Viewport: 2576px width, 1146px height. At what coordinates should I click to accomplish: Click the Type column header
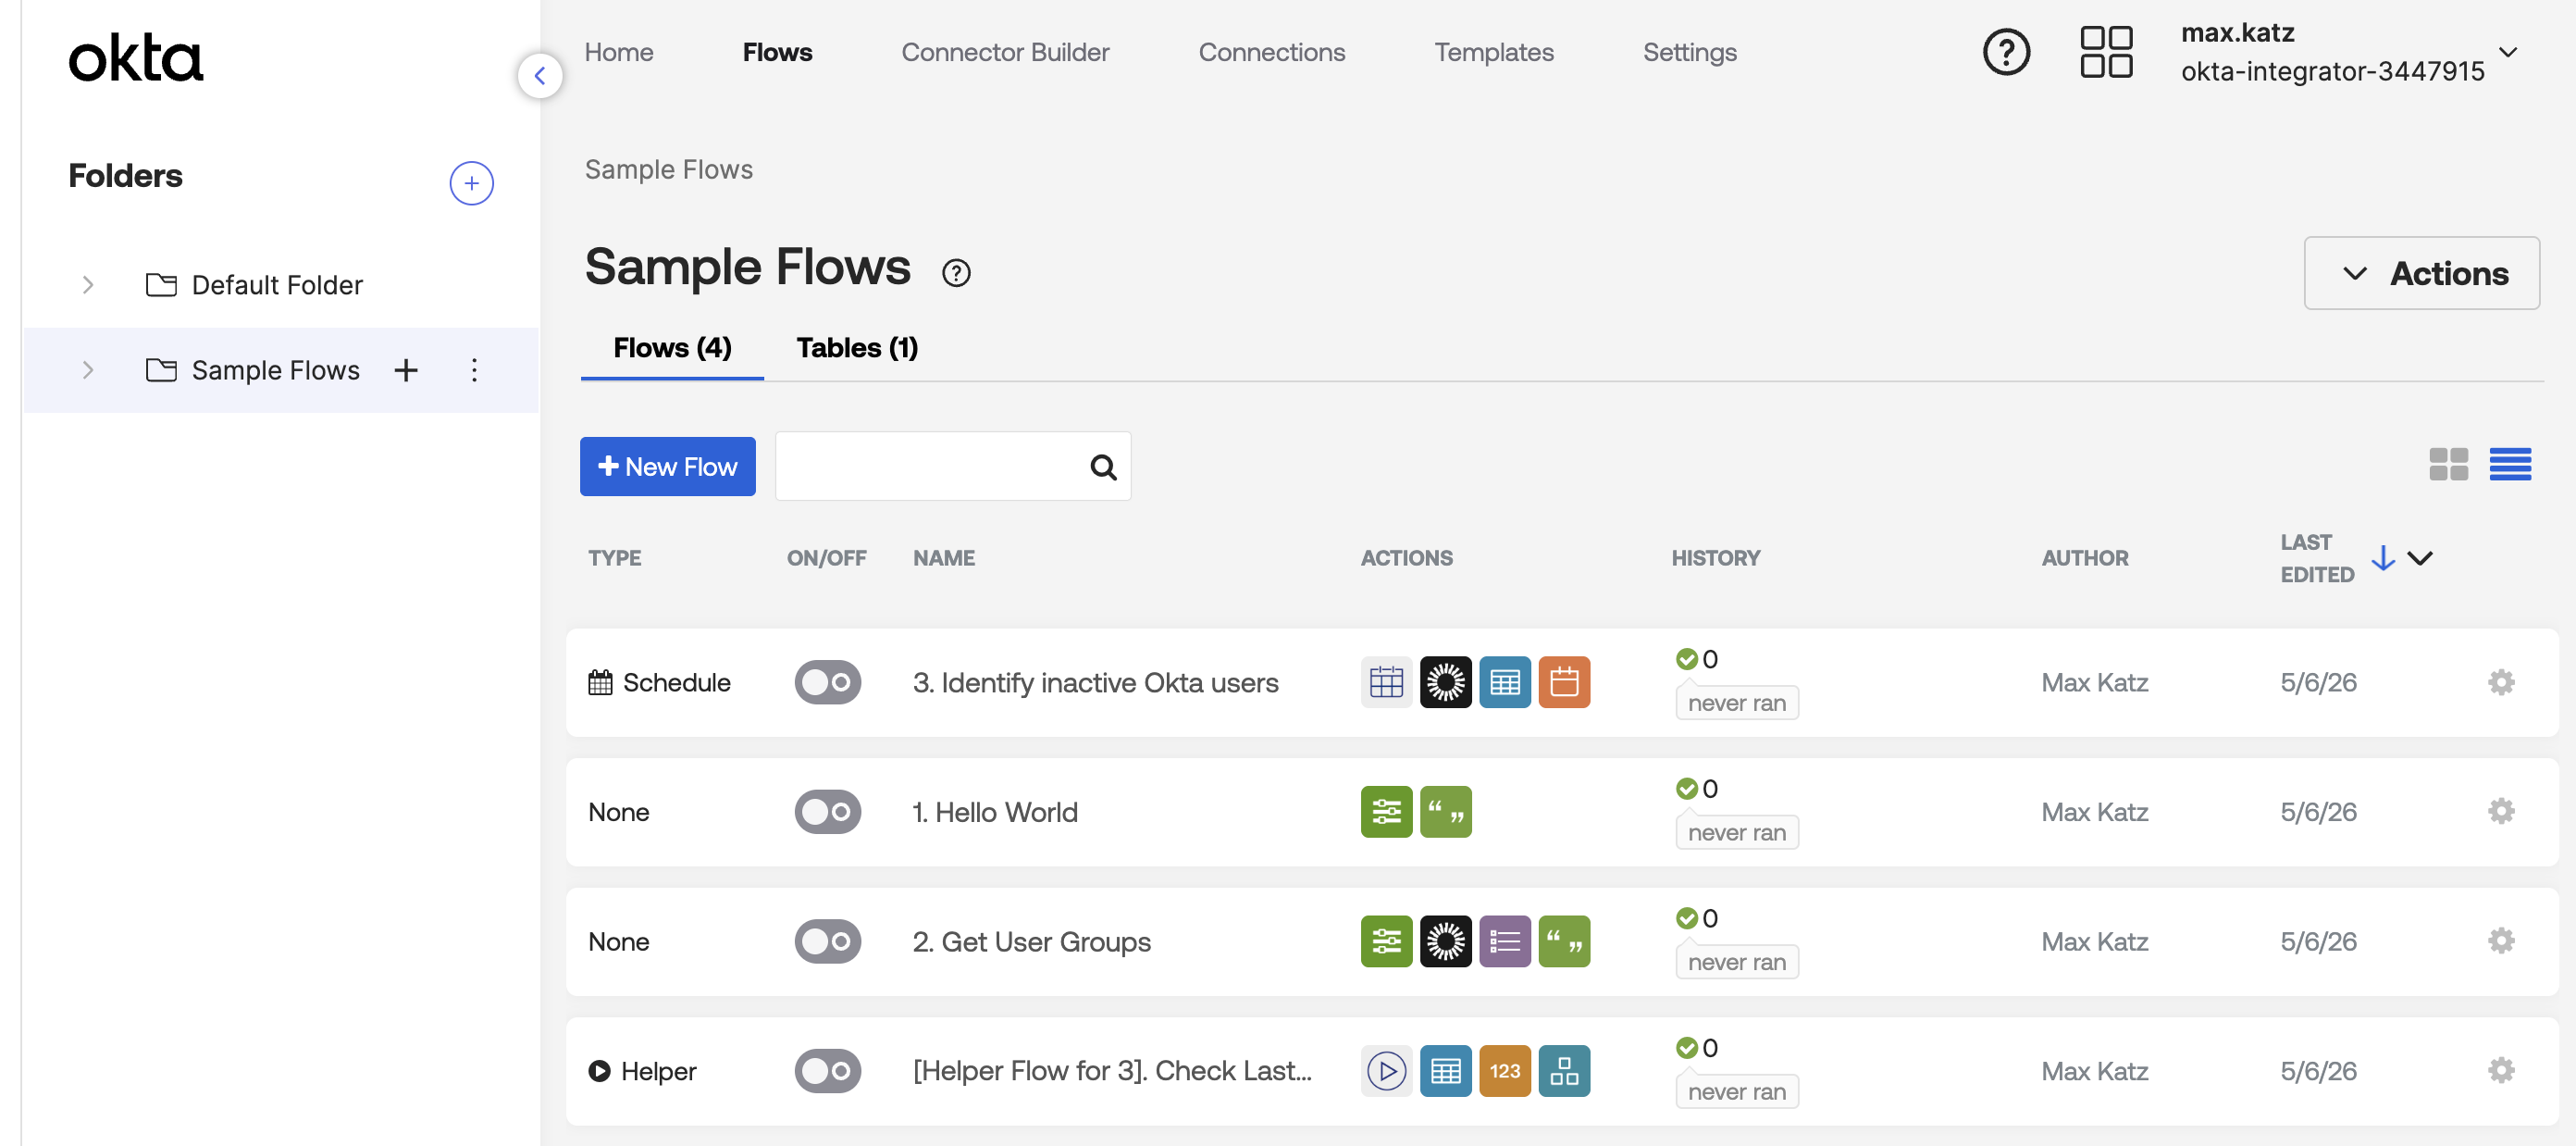614,558
